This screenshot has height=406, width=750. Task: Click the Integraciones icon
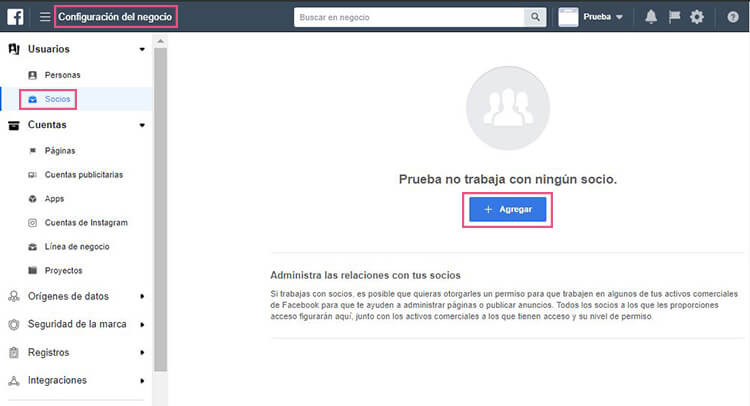click(x=14, y=381)
